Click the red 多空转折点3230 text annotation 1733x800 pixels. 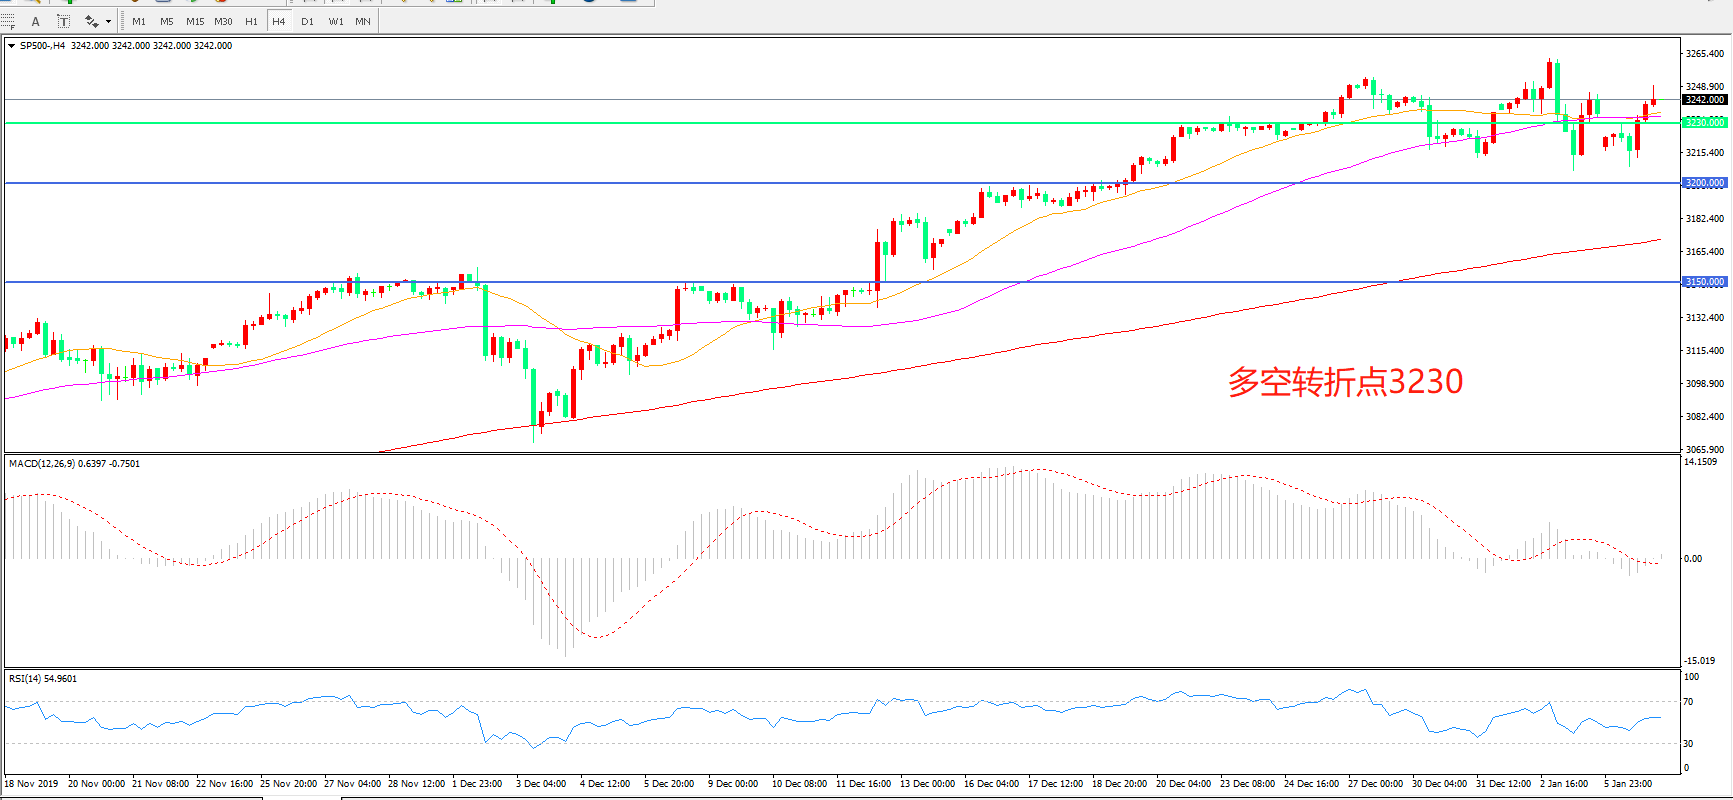click(x=1345, y=382)
